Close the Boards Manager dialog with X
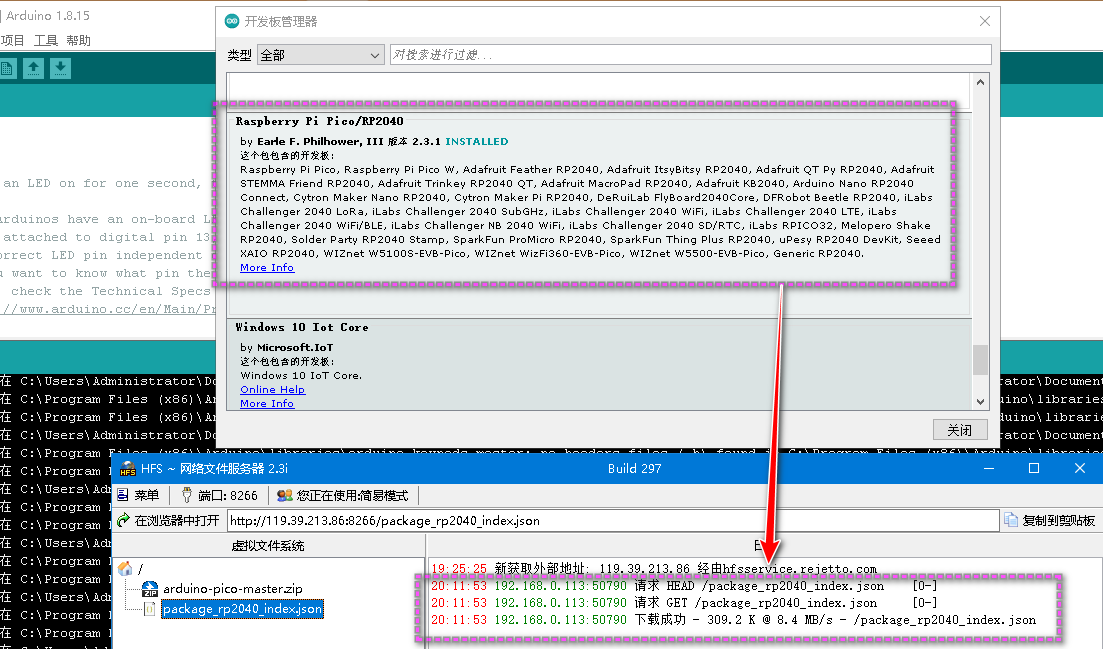This screenshot has height=649, width=1103. pos(985,21)
